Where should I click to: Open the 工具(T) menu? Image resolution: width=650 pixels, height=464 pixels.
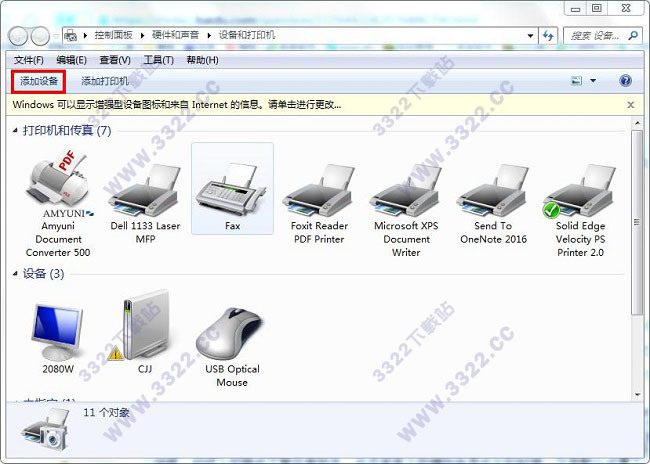point(158,60)
